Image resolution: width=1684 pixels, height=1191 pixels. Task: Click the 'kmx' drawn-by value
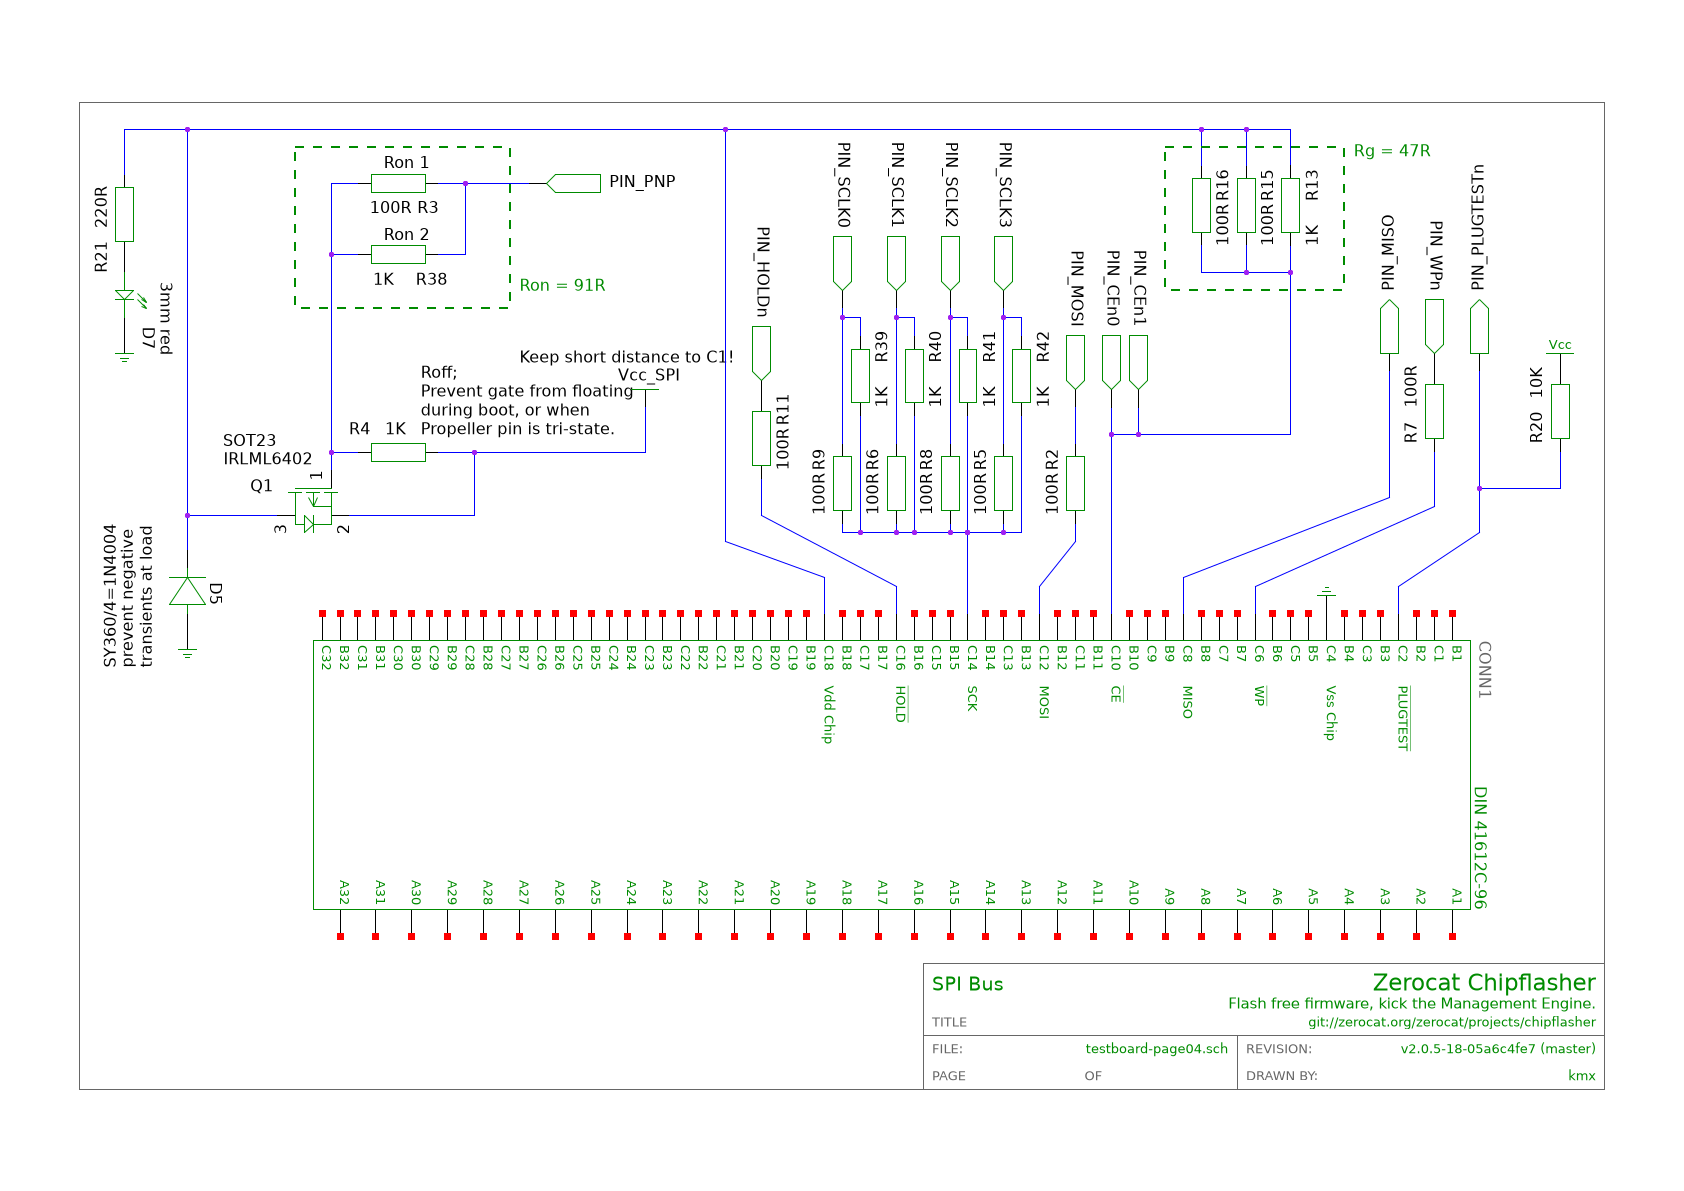coord(1582,1076)
